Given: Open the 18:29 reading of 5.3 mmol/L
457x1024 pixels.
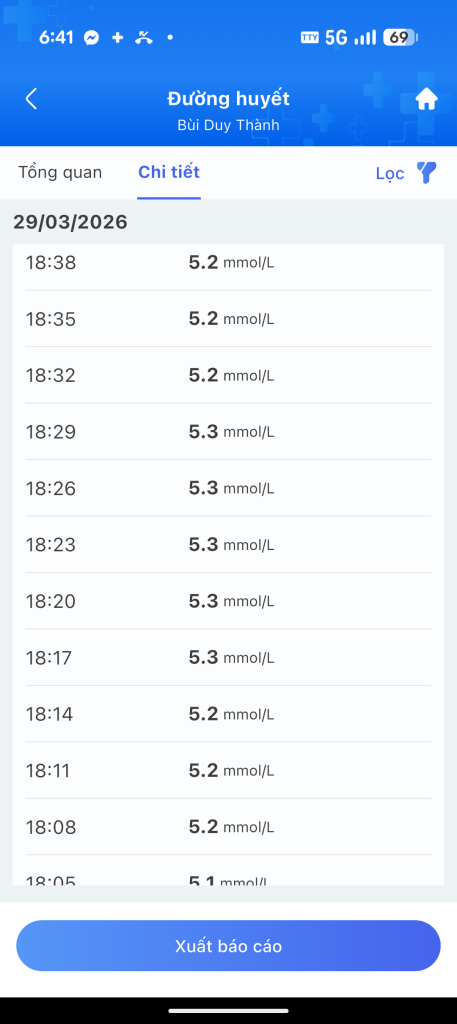Looking at the screenshot, I should point(228,432).
